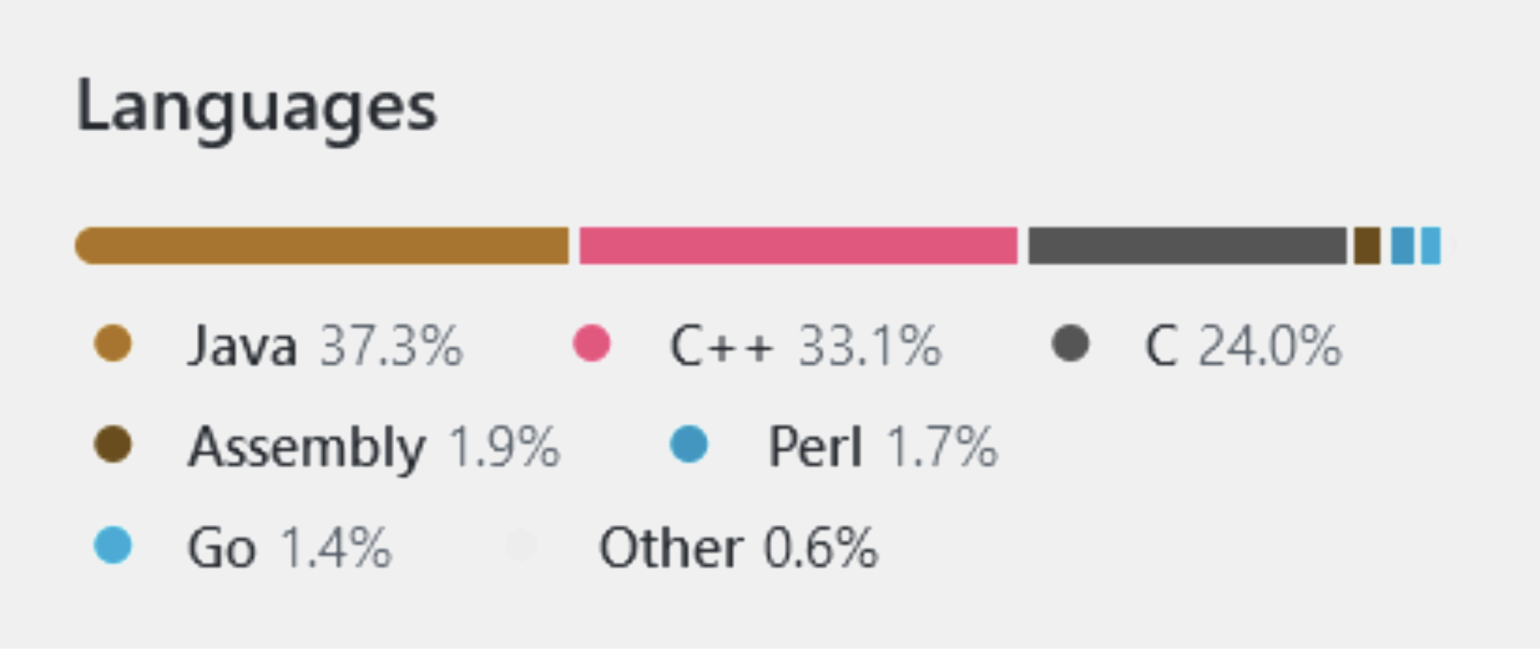The image size is (1540, 649).
Task: Click the light blue Go bar segment
Action: 1431,246
